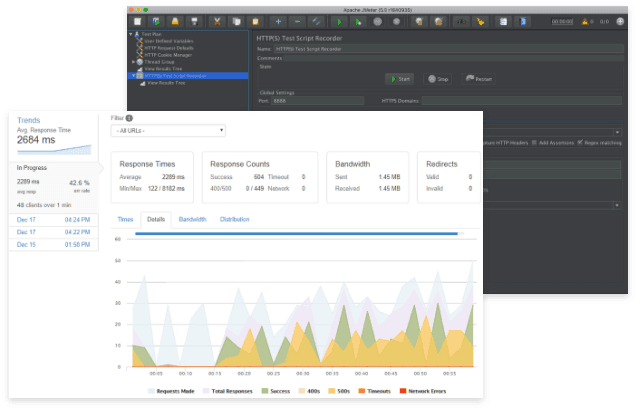The width and height of the screenshot is (637, 410).
Task: Click the warning triangle log icon in JMeter
Action: coord(585,22)
